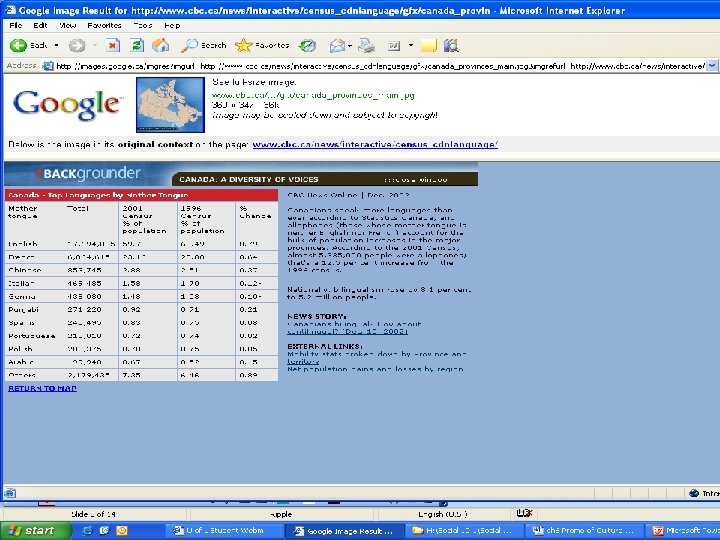Click the Print toolbar icon

coord(366,45)
